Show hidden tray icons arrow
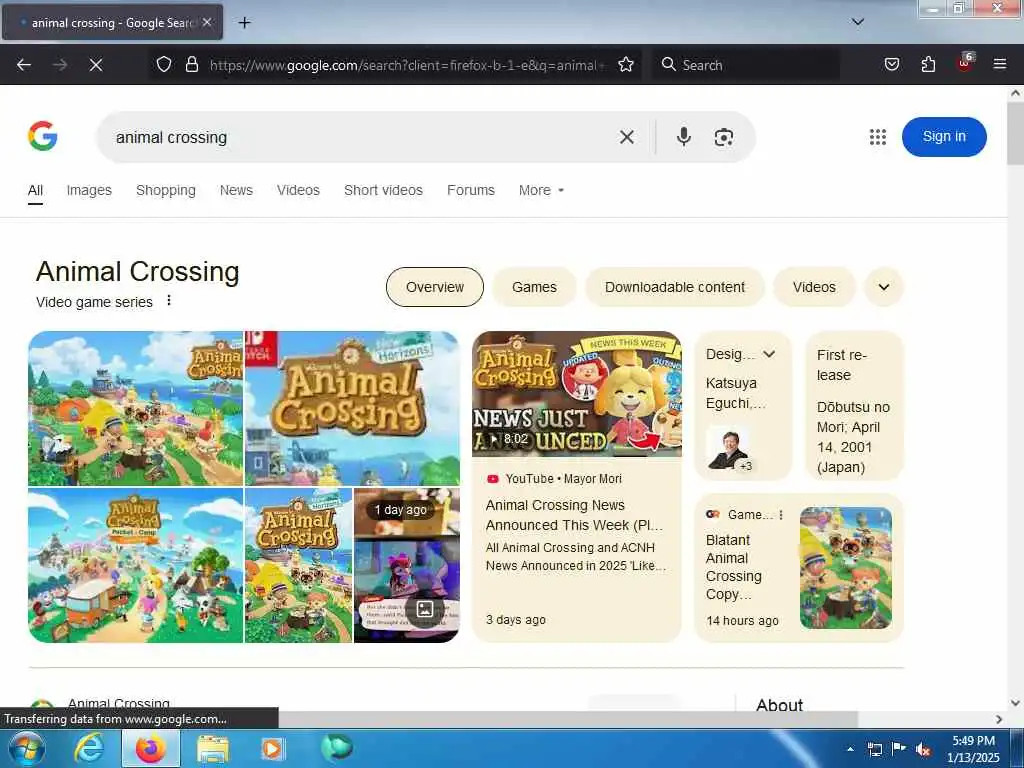 tap(850, 750)
